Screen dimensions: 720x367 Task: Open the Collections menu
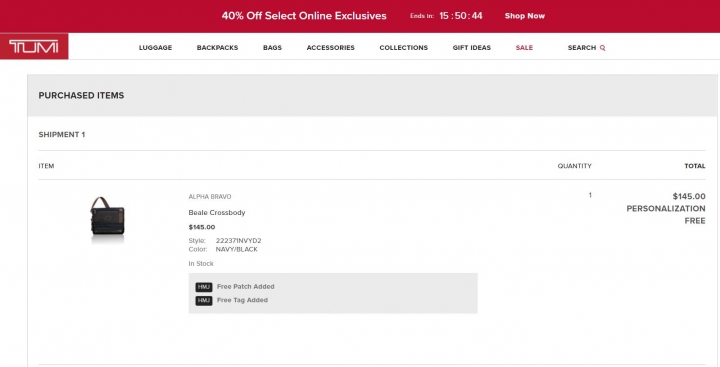pyautogui.click(x=404, y=48)
